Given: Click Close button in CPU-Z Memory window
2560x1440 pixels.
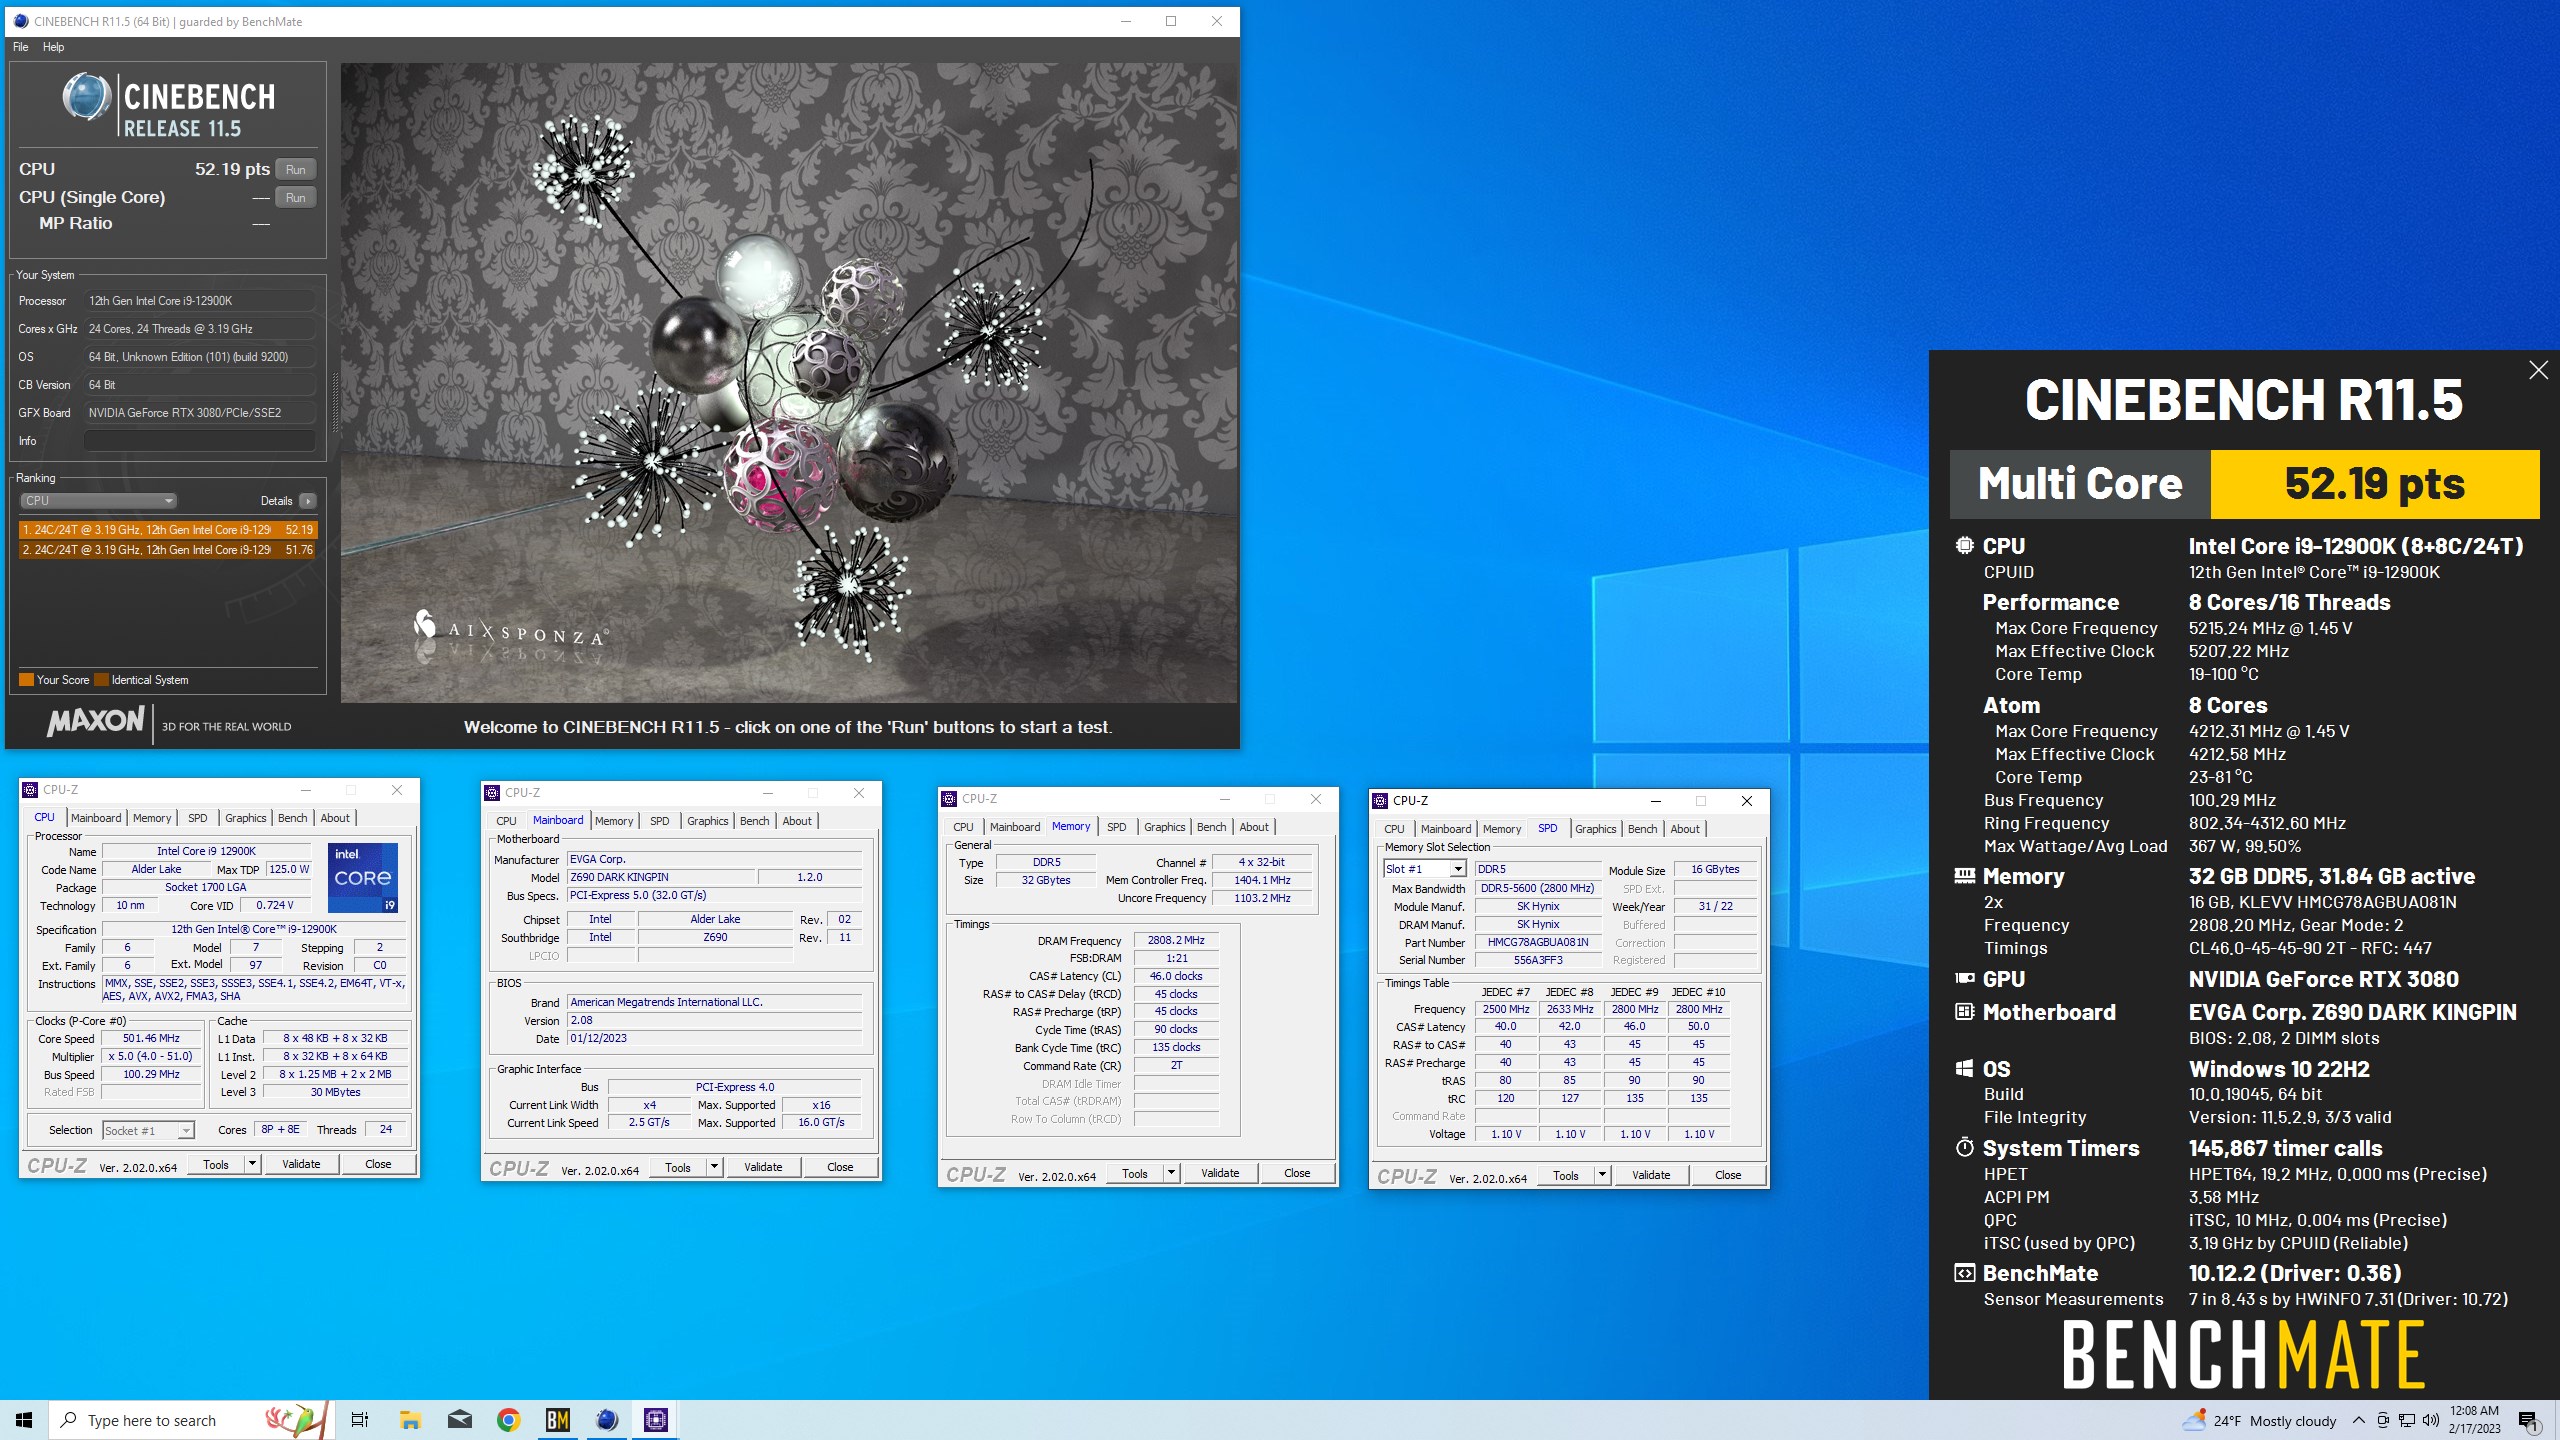Looking at the screenshot, I should (x=1297, y=1174).
